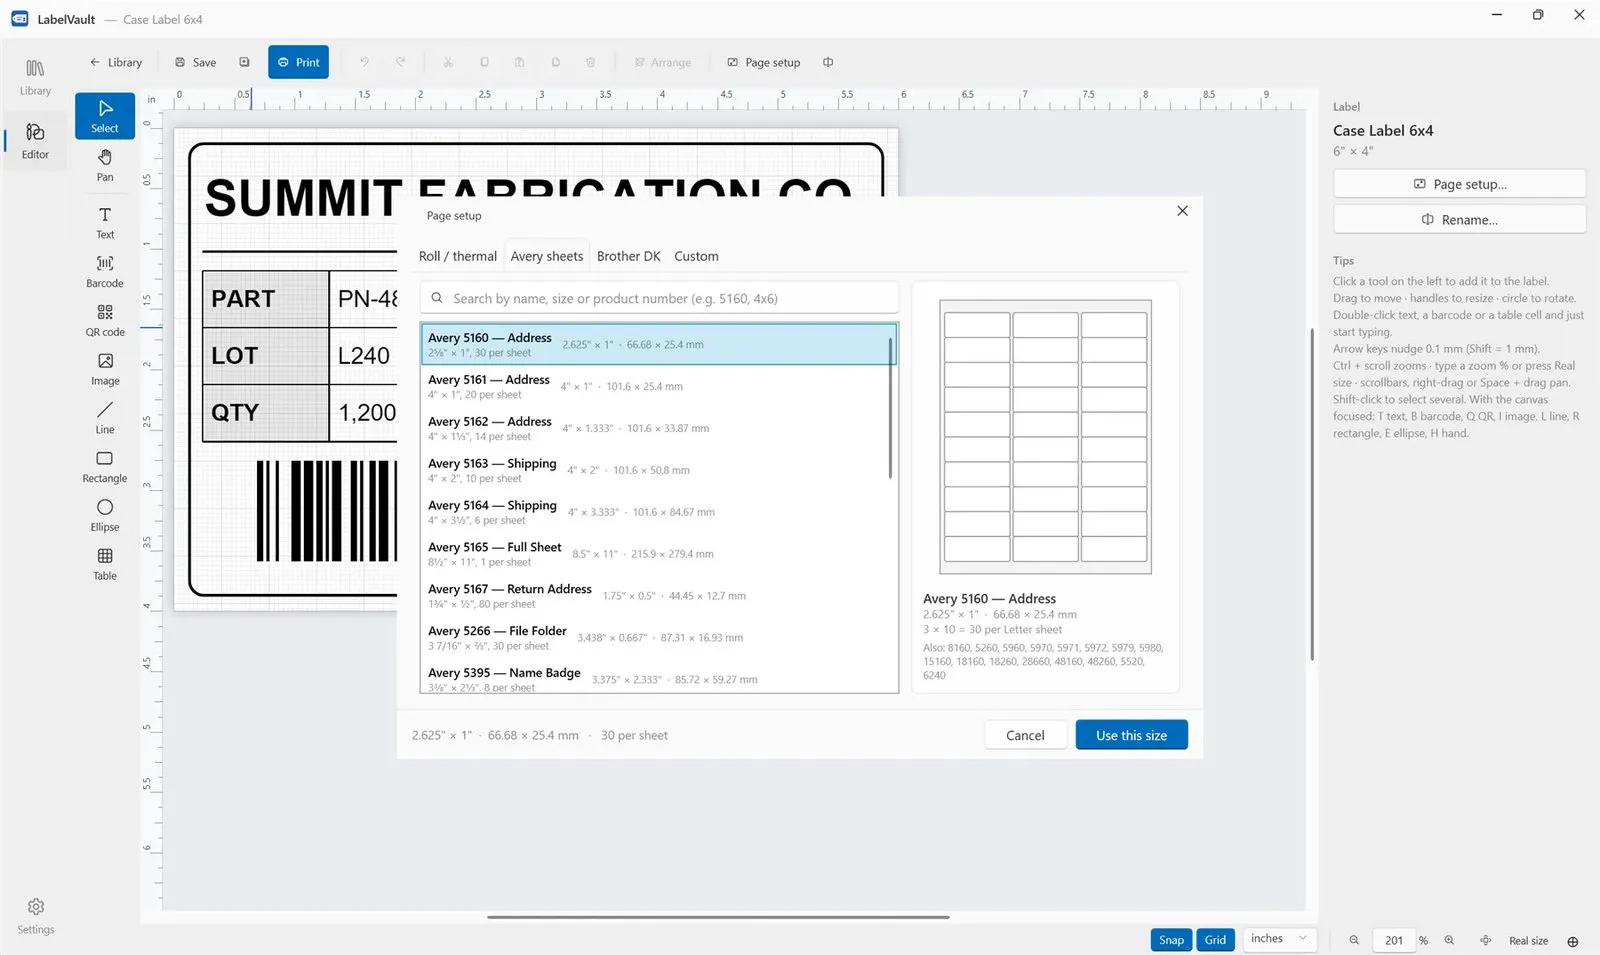Open the Arrange menu in the toolbar
The height and width of the screenshot is (955, 1600).
click(x=662, y=62)
